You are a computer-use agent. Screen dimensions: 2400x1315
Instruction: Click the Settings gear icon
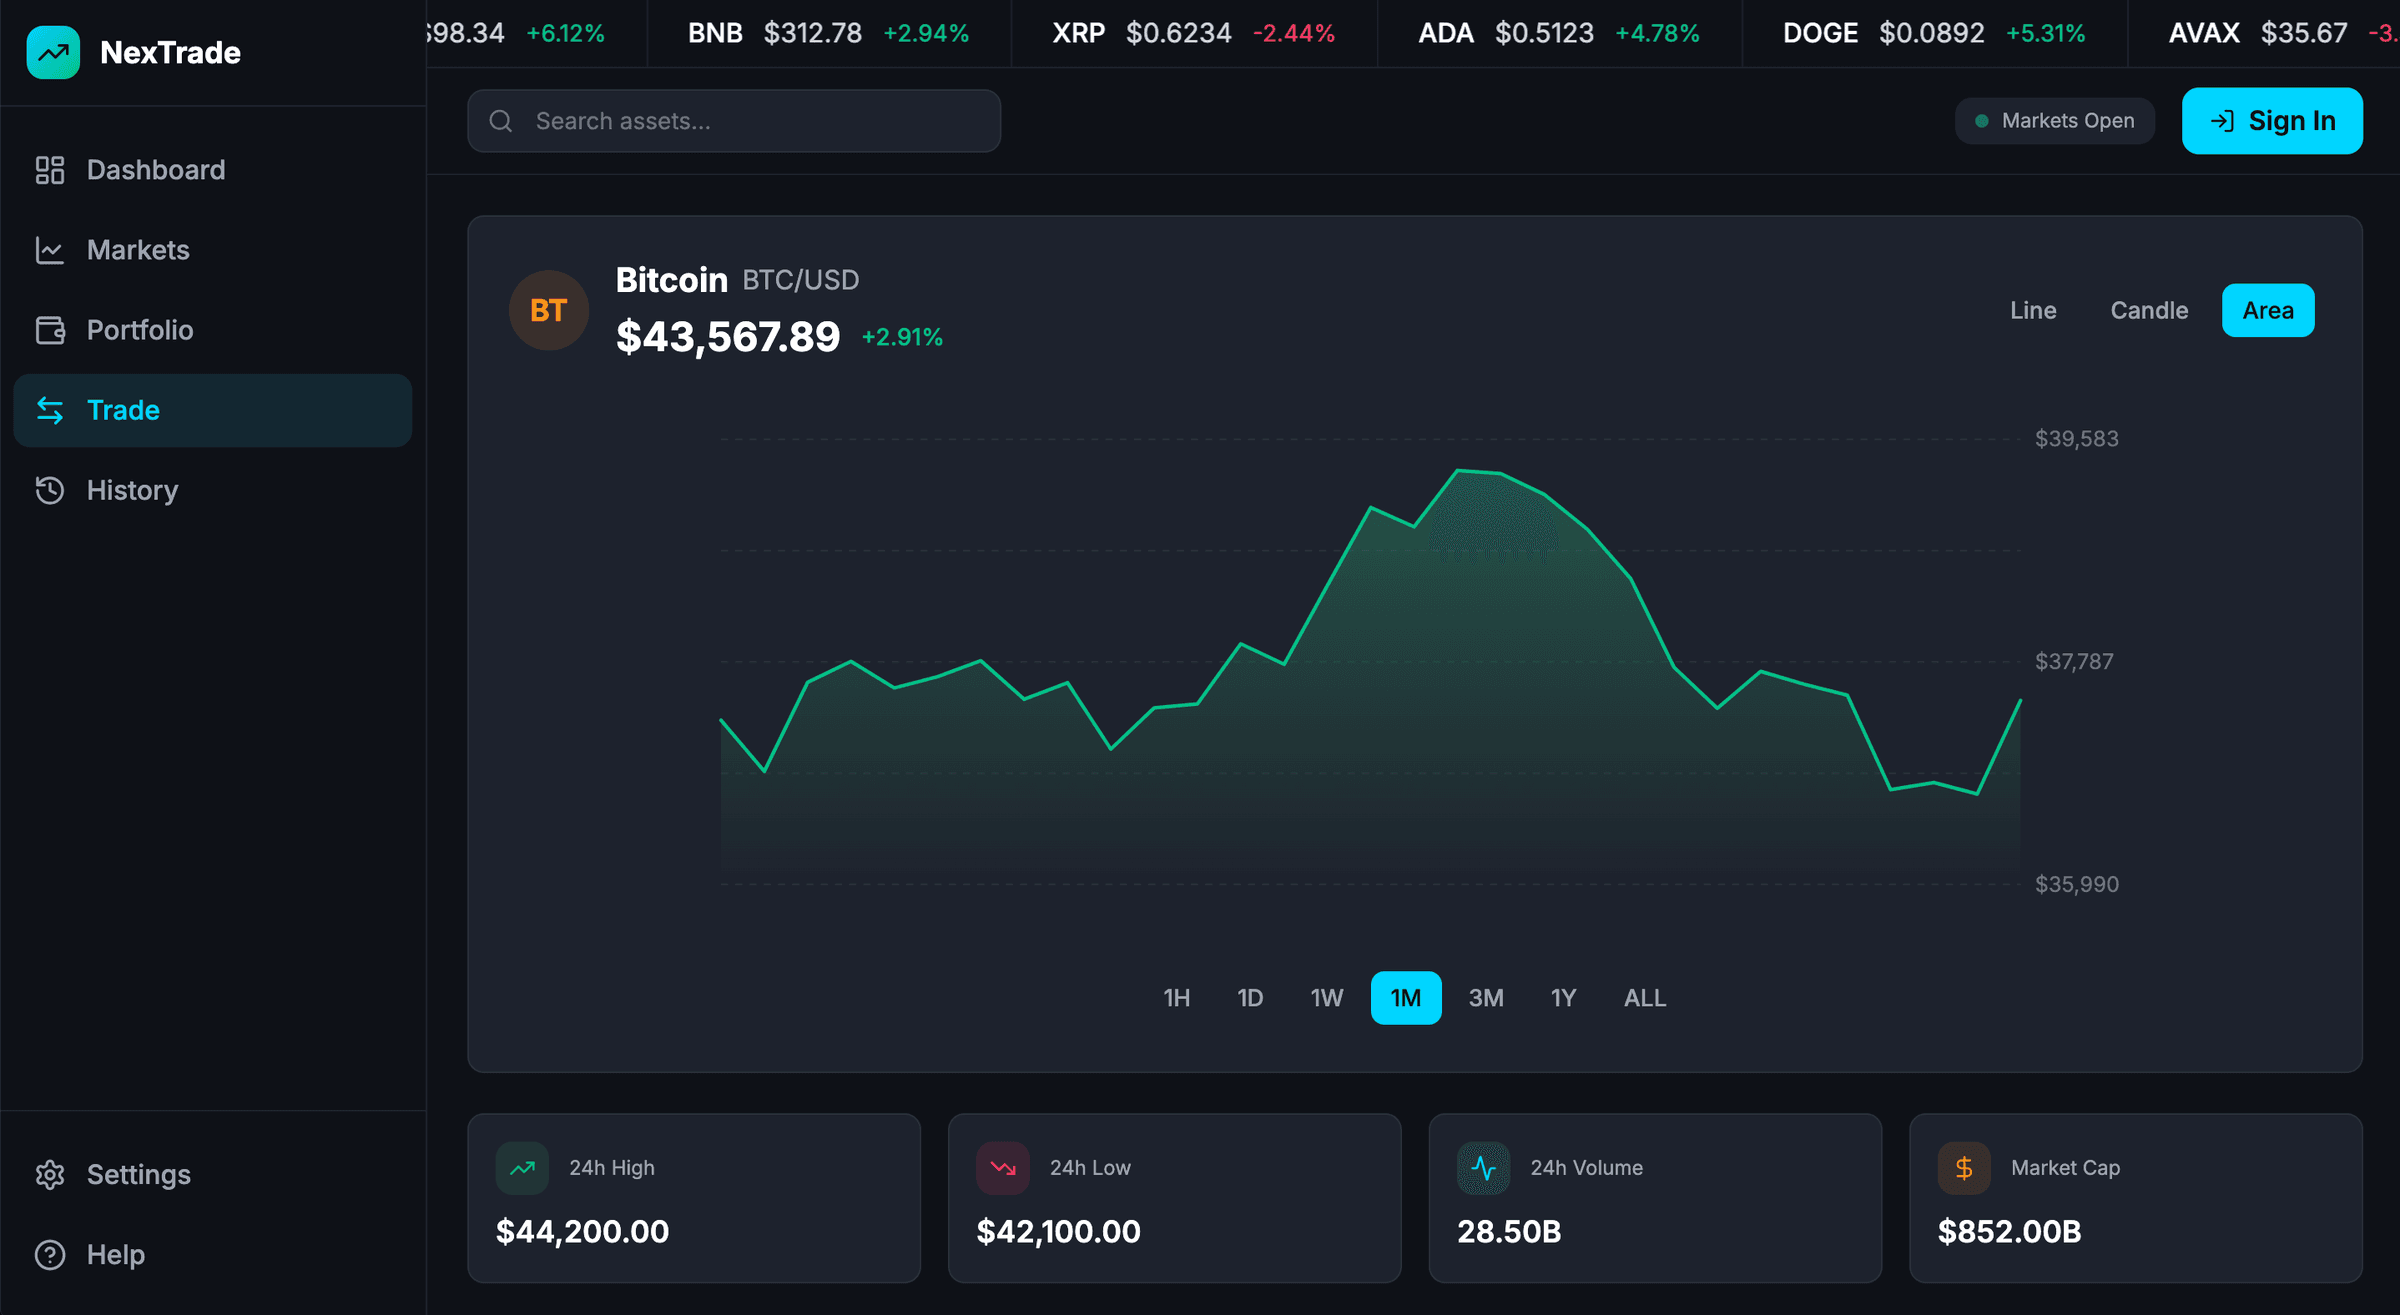click(x=50, y=1174)
